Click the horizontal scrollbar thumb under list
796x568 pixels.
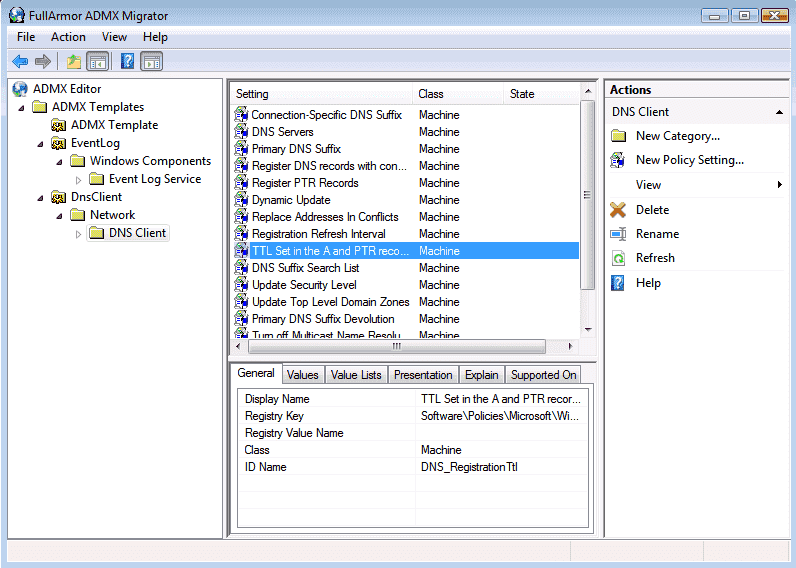396,346
